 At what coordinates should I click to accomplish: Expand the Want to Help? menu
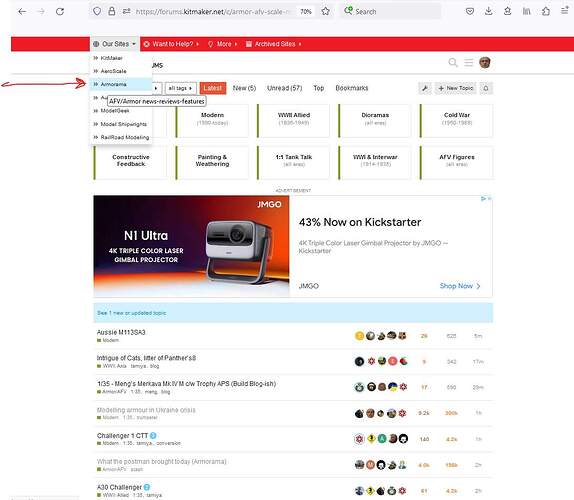pyautogui.click(x=171, y=44)
